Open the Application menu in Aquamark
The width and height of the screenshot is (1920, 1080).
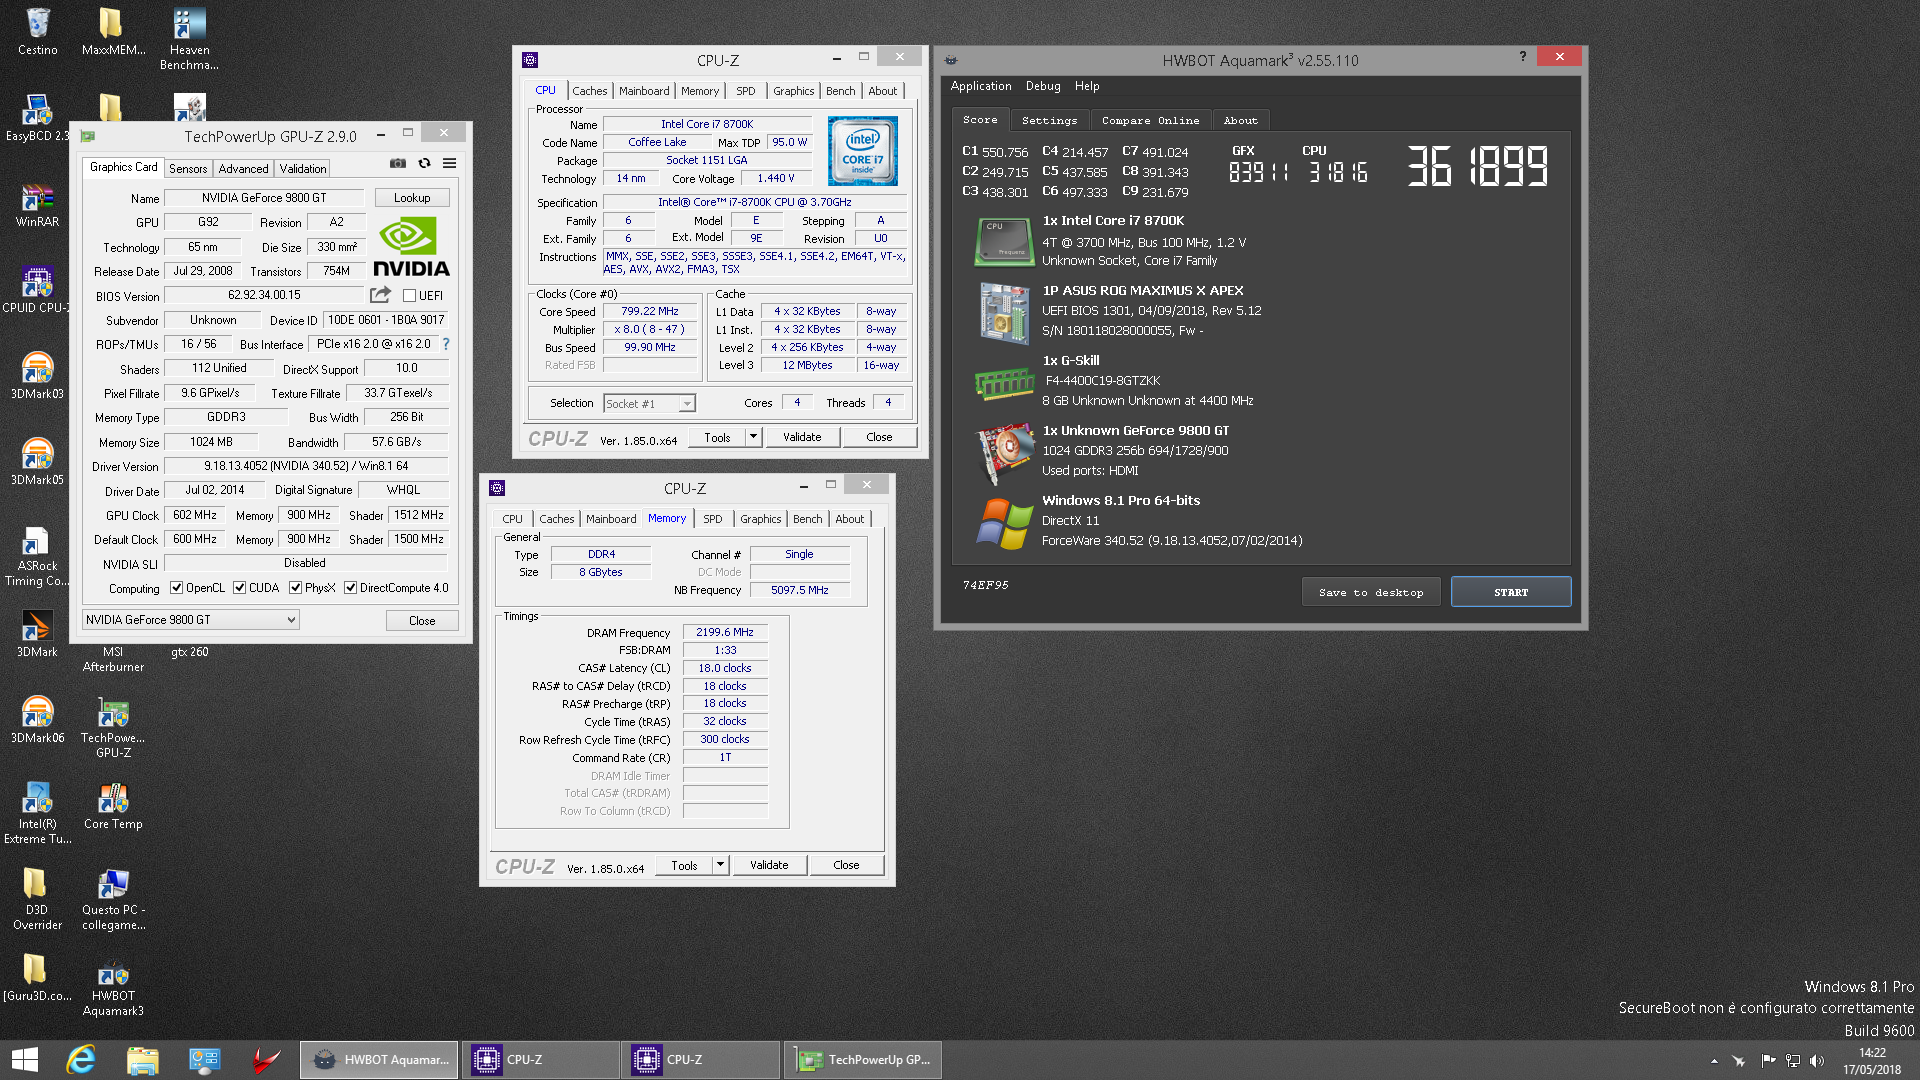click(981, 86)
